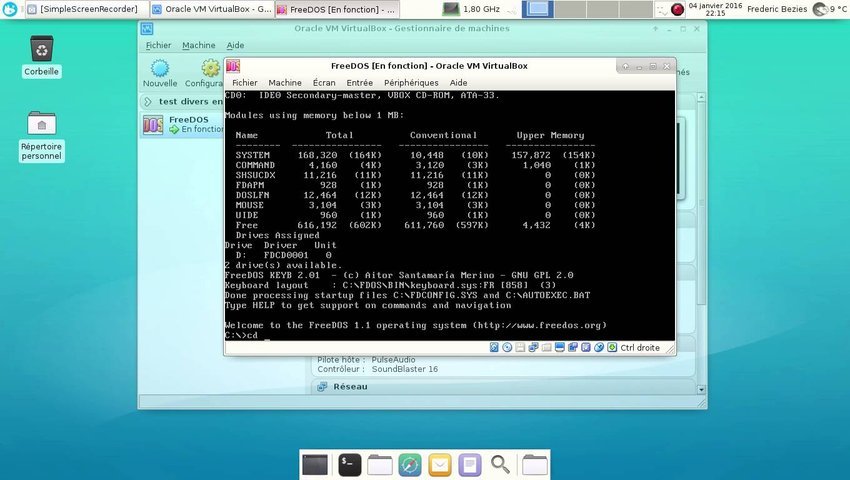Click the scroll up arrow in manager details pane
The width and height of the screenshot is (850, 480).
tap(701, 98)
